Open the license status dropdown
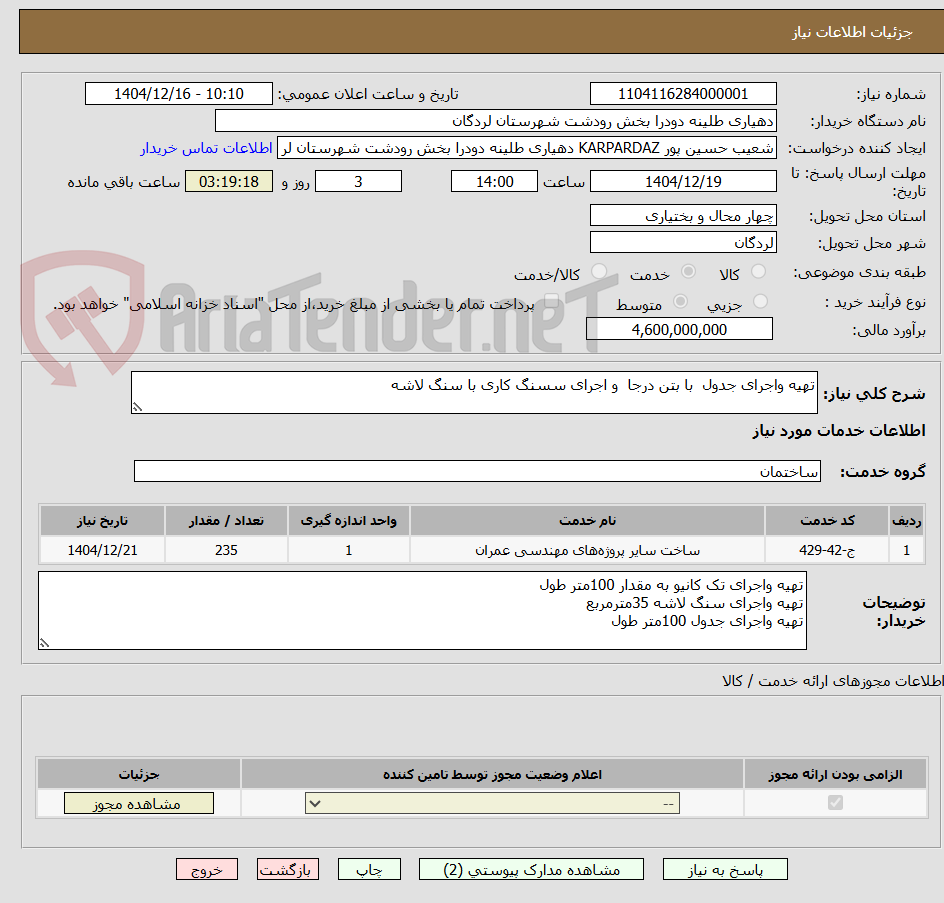The height and width of the screenshot is (903, 944). tap(492, 803)
